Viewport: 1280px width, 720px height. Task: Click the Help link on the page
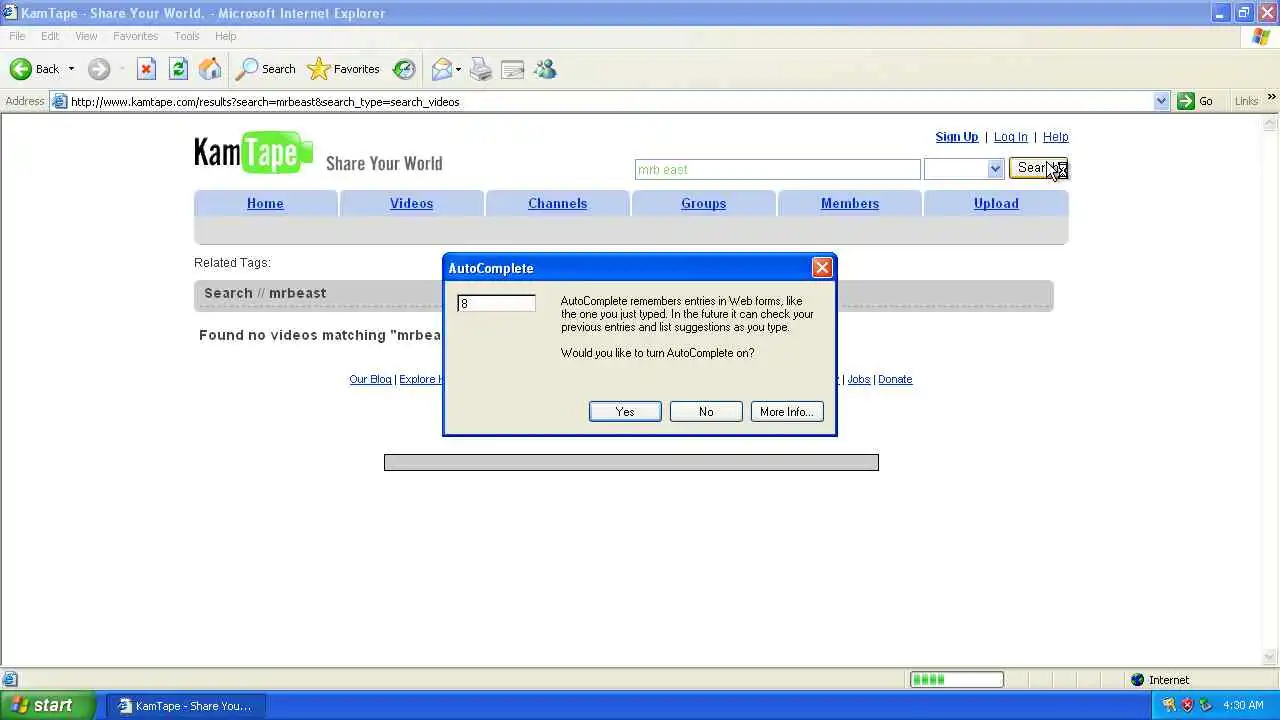1055,137
